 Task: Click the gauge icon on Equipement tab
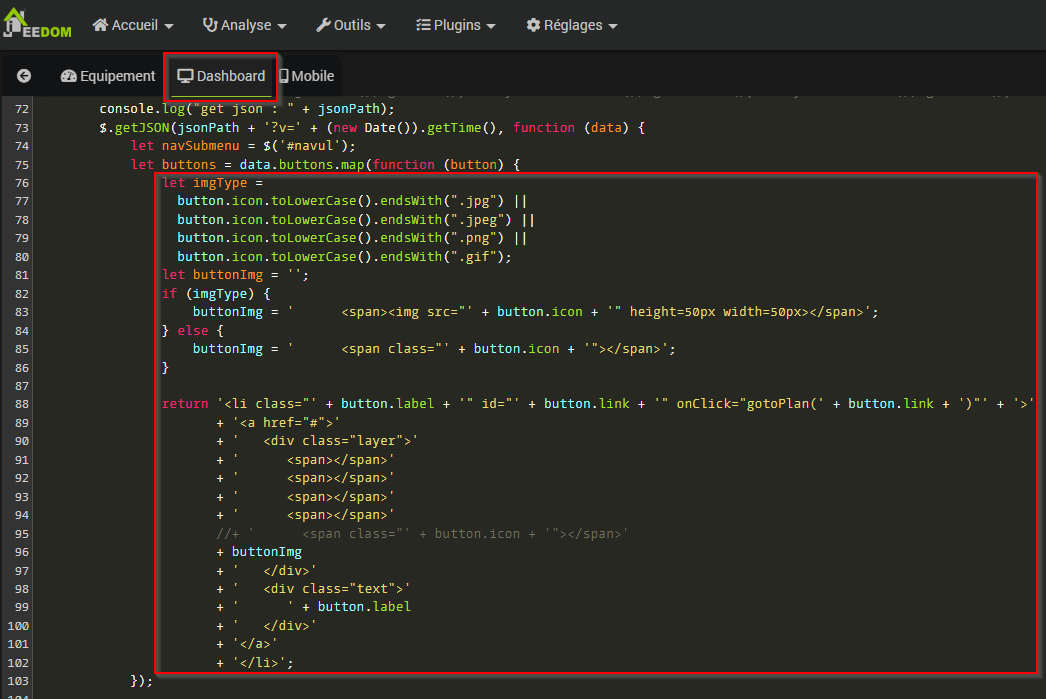click(x=69, y=76)
